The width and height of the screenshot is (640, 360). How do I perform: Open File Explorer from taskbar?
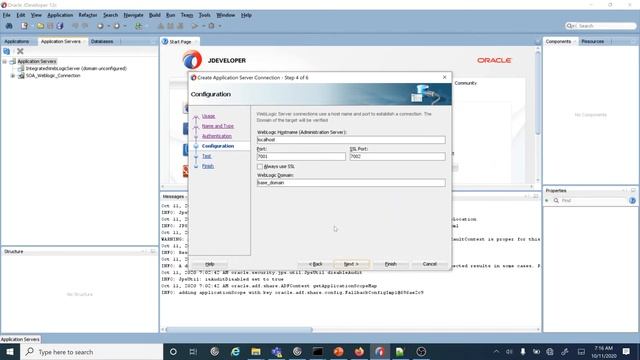click(x=256, y=351)
